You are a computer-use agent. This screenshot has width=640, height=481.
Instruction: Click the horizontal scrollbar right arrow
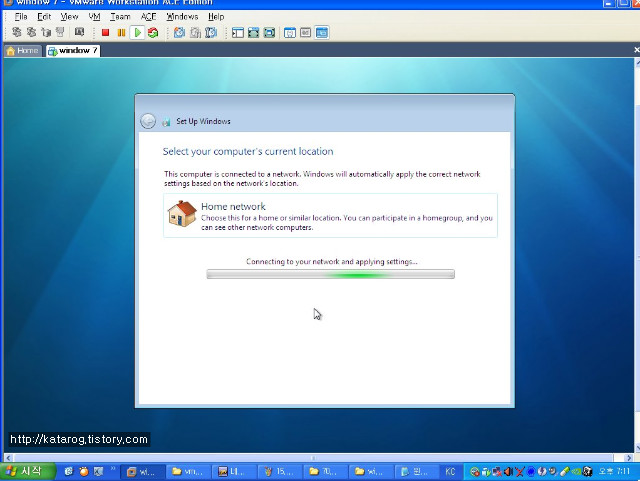629,458
